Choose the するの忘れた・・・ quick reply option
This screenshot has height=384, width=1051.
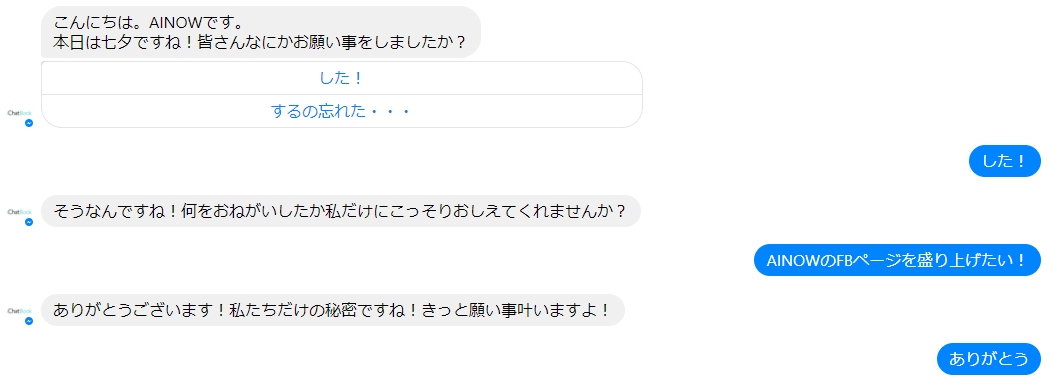coord(342,111)
